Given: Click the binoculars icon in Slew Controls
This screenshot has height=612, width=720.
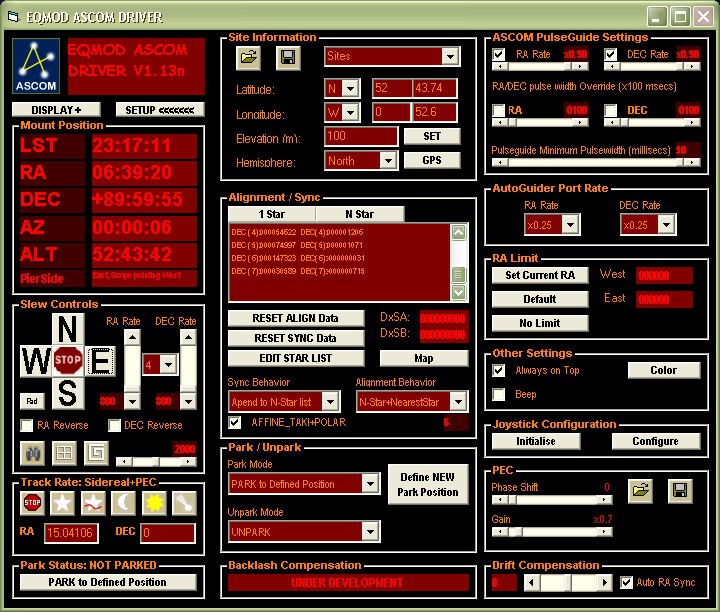Looking at the screenshot, I should click(33, 454).
